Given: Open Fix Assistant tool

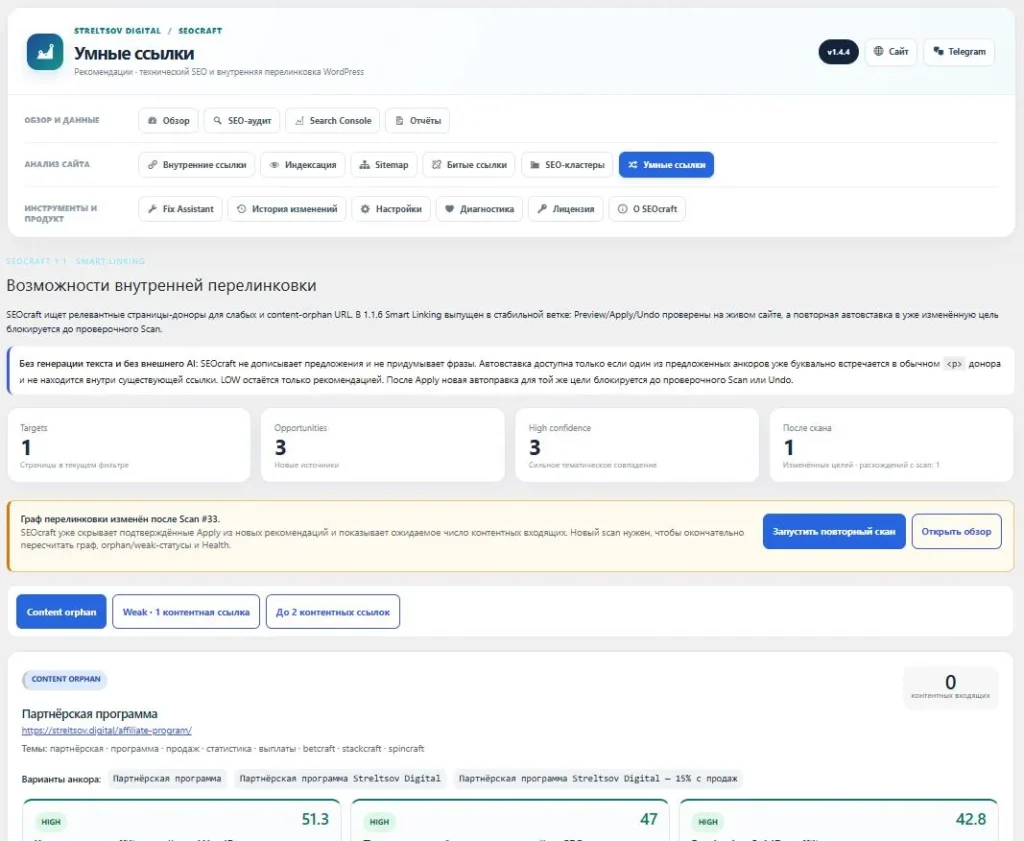Looking at the screenshot, I should click(x=180, y=209).
